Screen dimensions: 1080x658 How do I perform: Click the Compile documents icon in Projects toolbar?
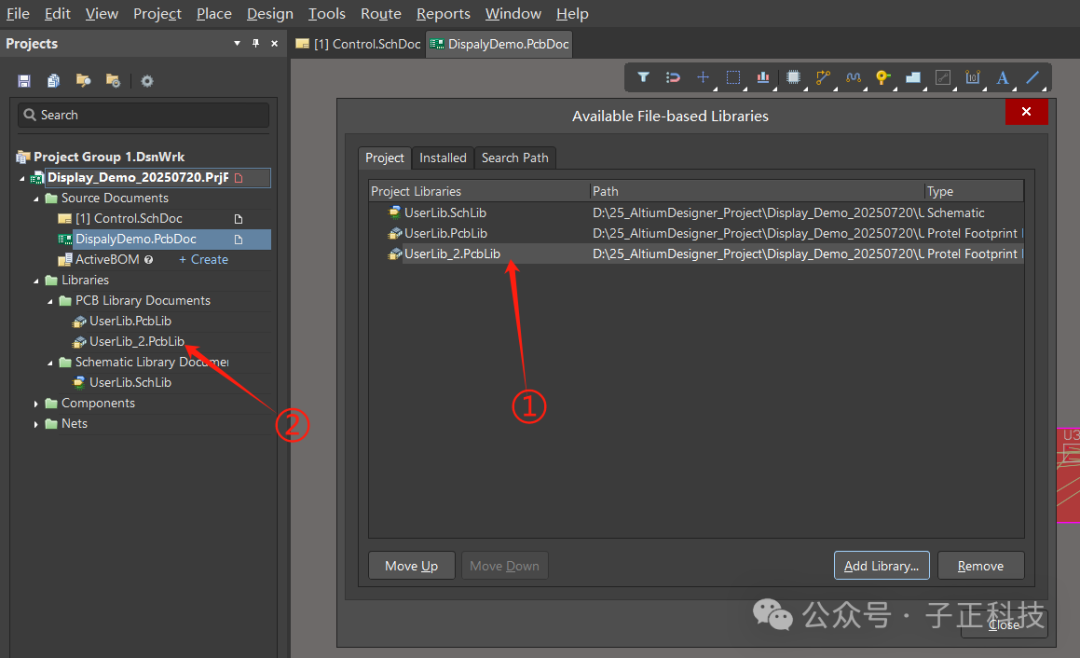click(54, 81)
